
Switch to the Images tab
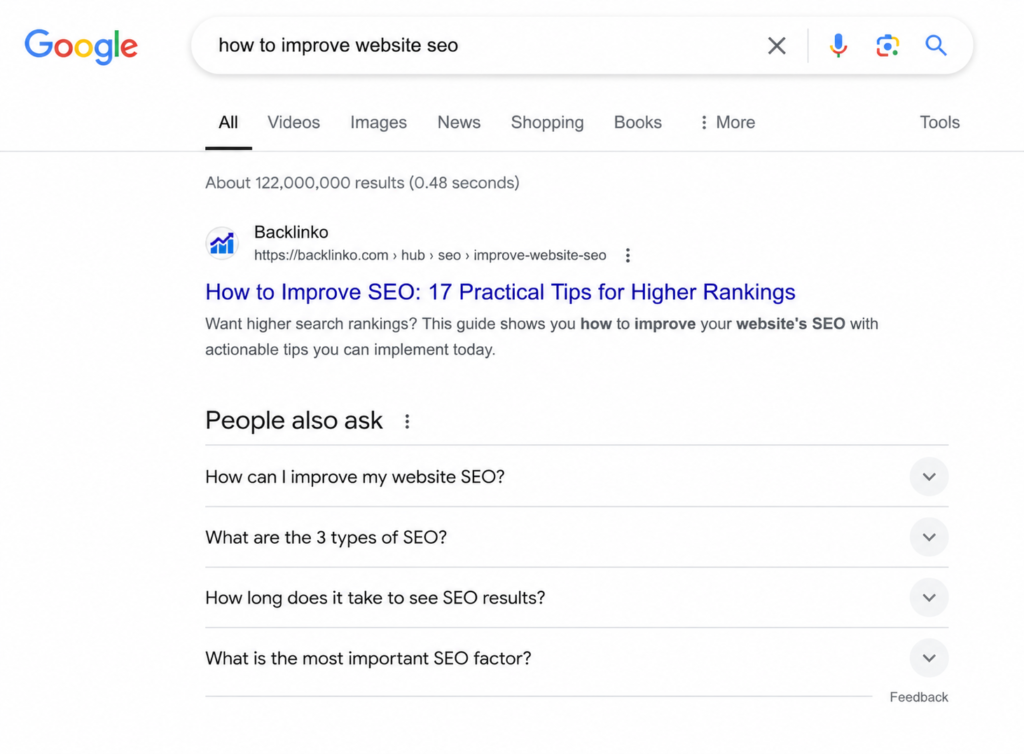point(378,122)
